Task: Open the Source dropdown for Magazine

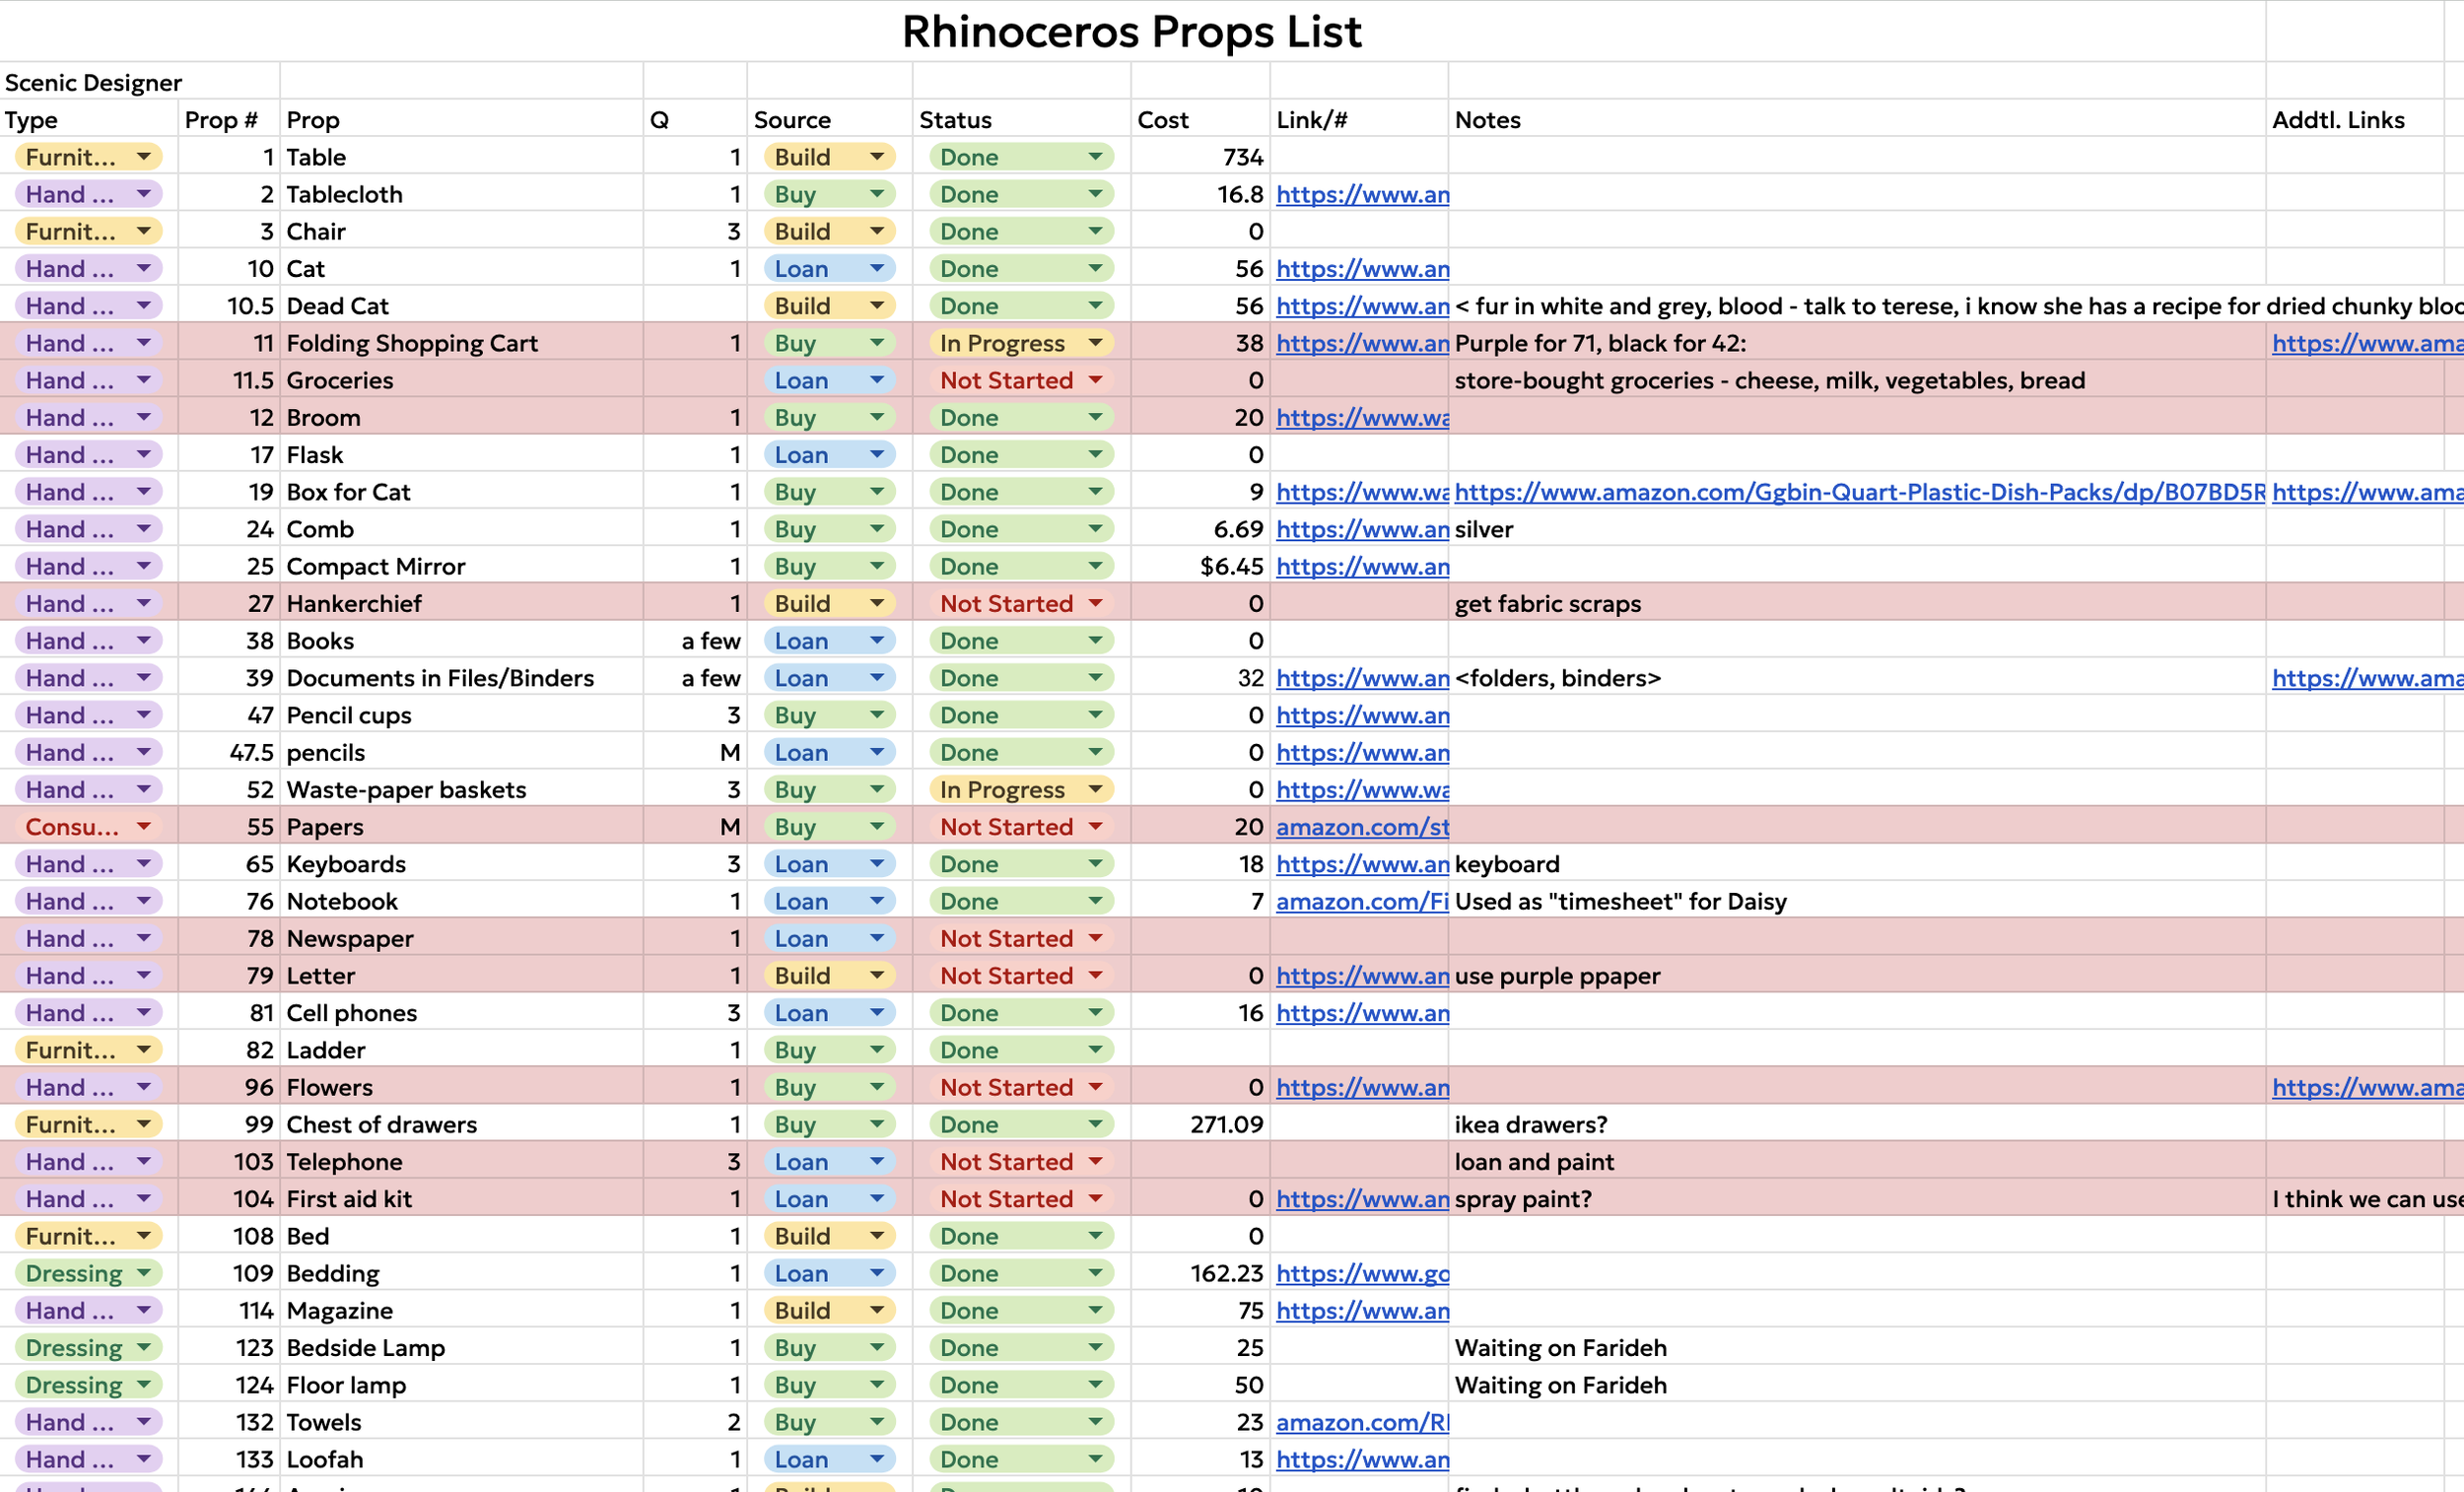Action: click(829, 1310)
